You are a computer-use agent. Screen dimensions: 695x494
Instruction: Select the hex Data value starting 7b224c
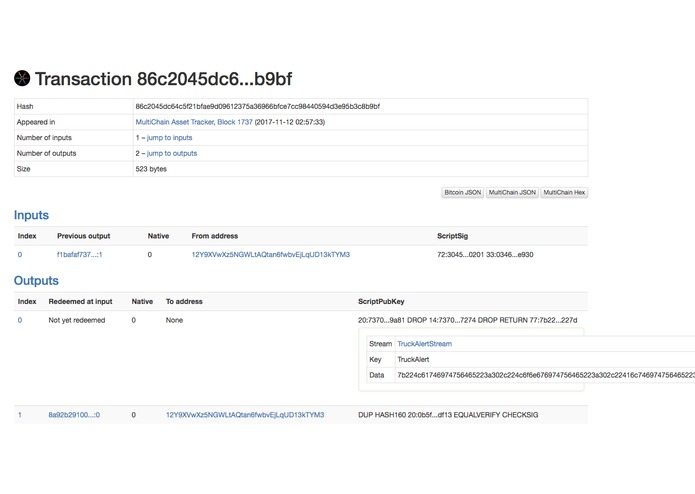tap(546, 375)
